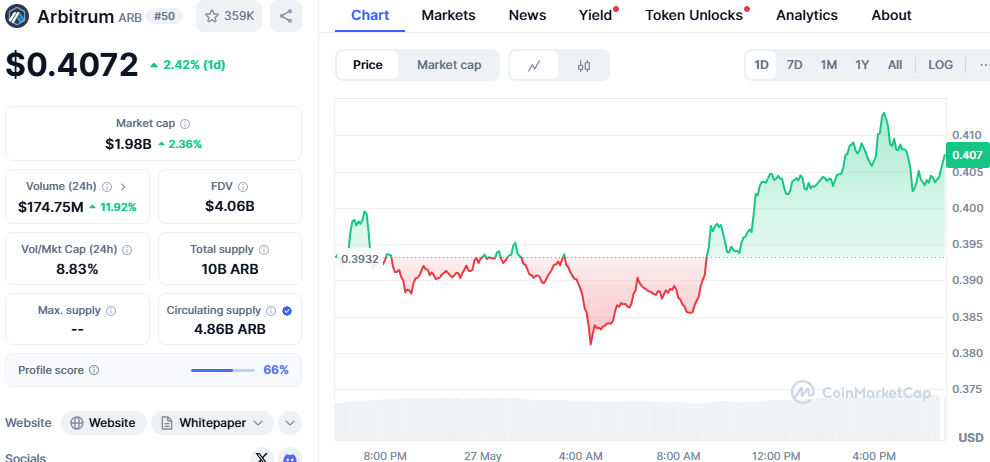Switch to line chart view icon
The width and height of the screenshot is (990, 462).
tap(534, 65)
